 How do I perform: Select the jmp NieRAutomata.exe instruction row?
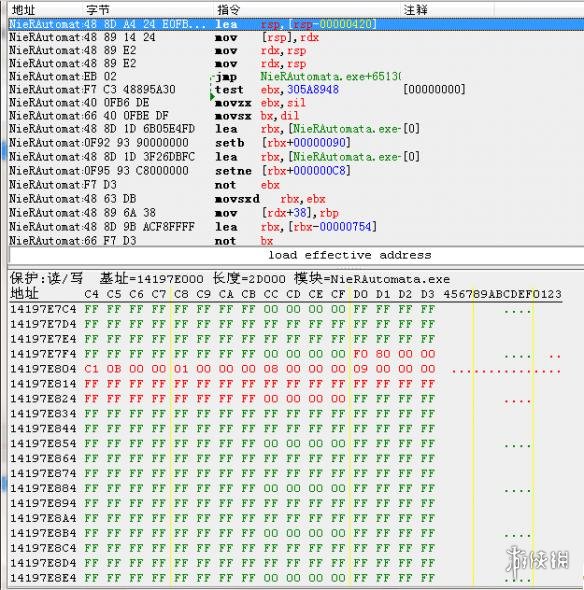click(296, 77)
